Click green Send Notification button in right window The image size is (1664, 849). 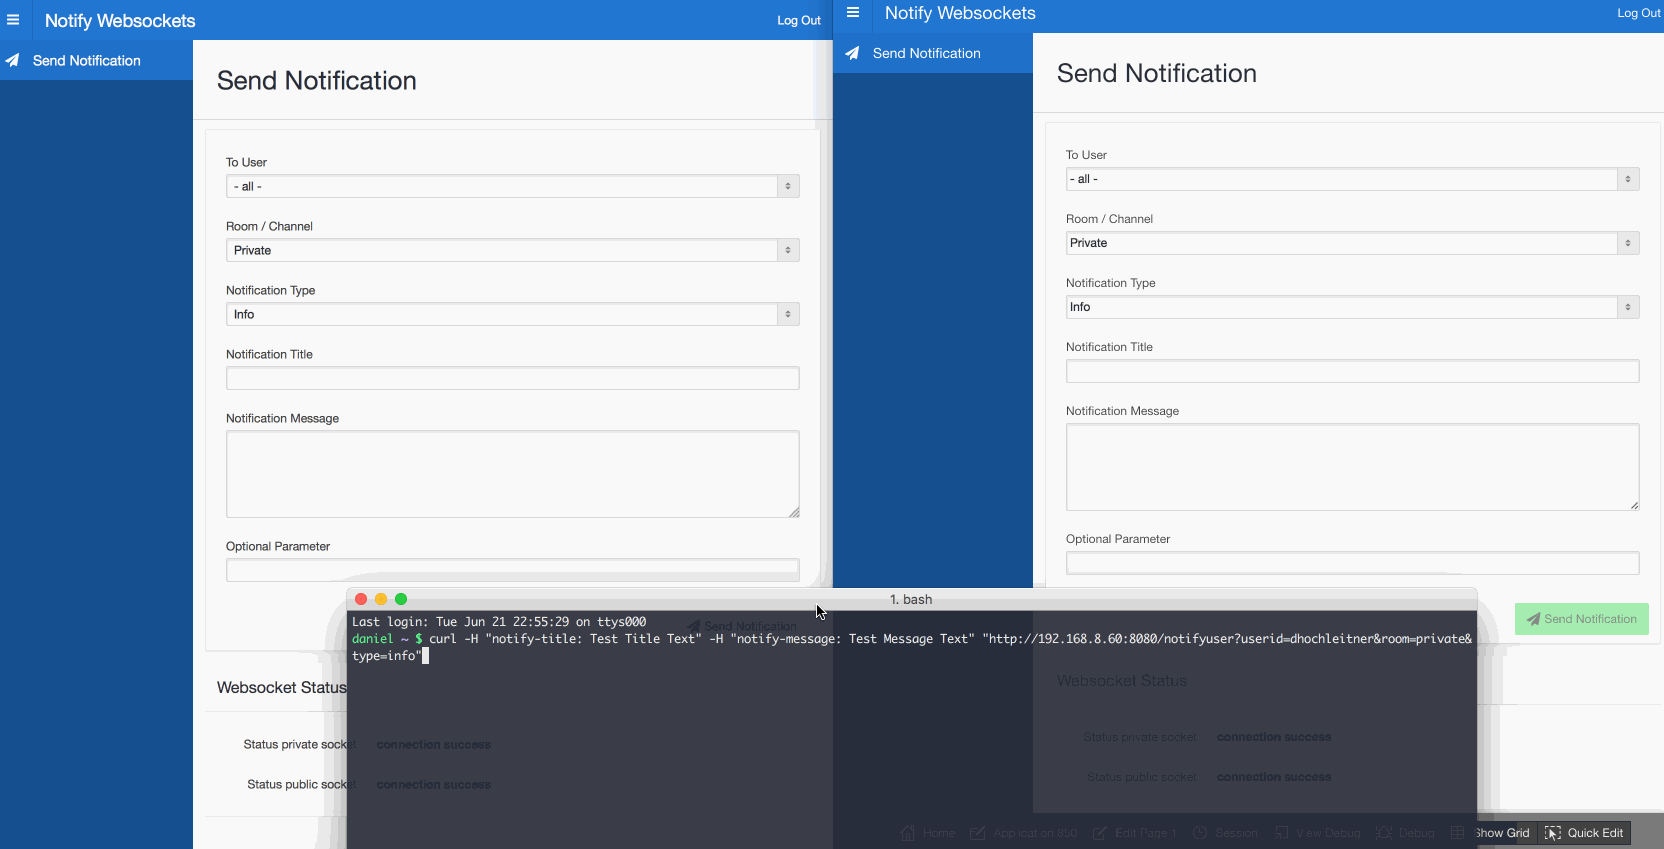pyautogui.click(x=1582, y=619)
